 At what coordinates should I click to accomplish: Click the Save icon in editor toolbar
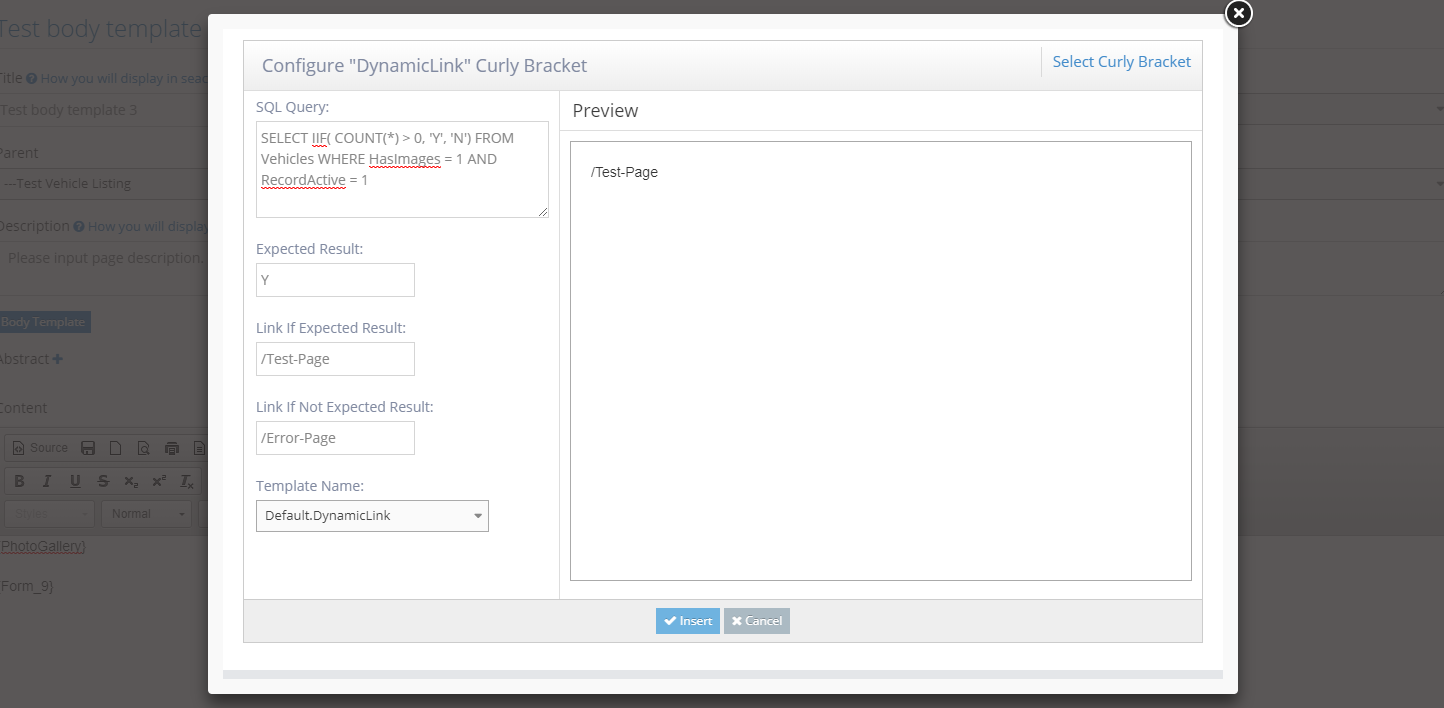tap(88, 448)
